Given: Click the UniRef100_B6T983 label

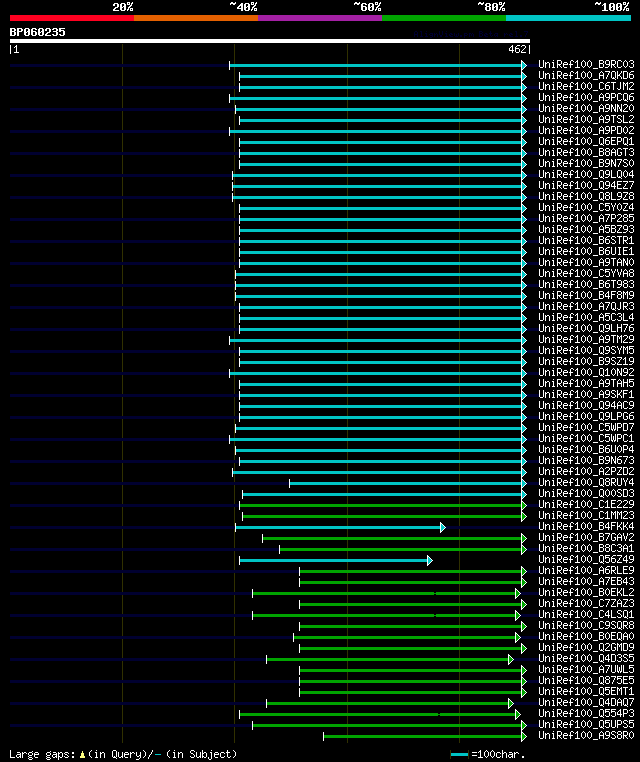Looking at the screenshot, I should coord(586,284).
